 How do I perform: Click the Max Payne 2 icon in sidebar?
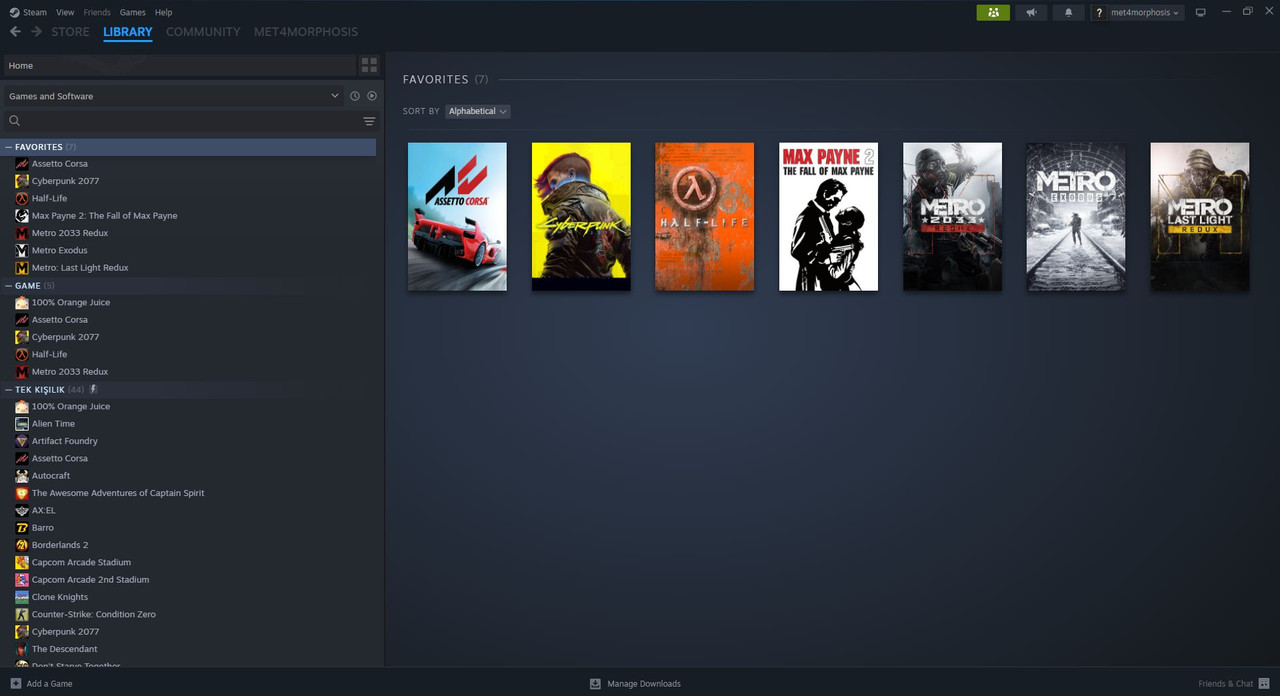(22, 216)
